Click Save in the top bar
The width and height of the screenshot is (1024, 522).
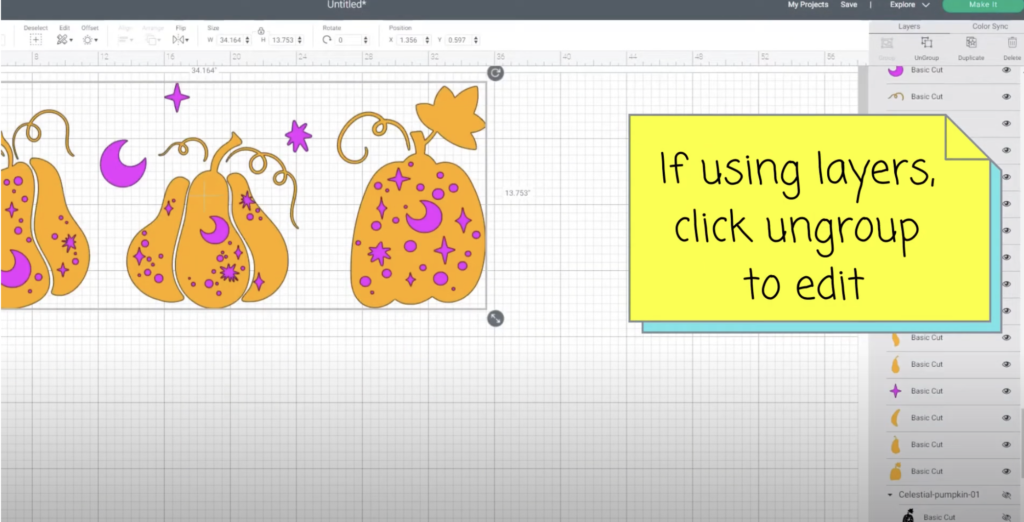pyautogui.click(x=849, y=5)
